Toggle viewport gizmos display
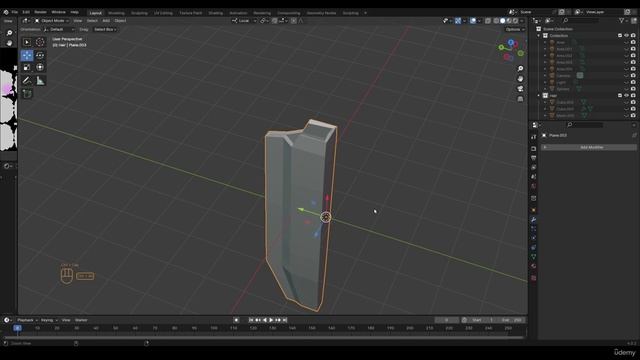Screen dimensions: 640x360 pyautogui.click(x=458, y=20)
